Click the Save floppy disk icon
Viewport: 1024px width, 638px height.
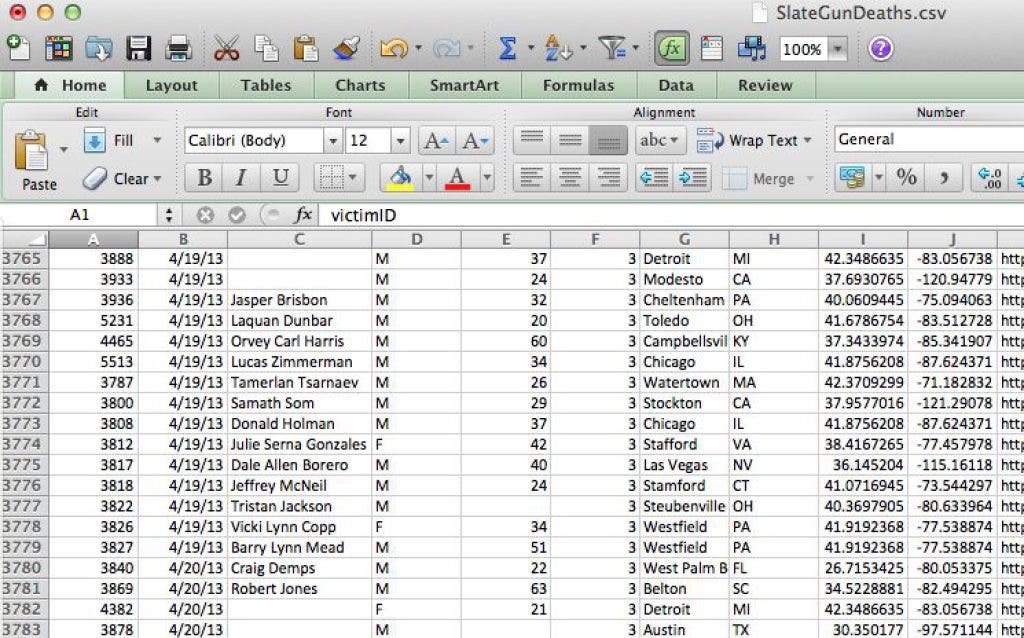[138, 48]
